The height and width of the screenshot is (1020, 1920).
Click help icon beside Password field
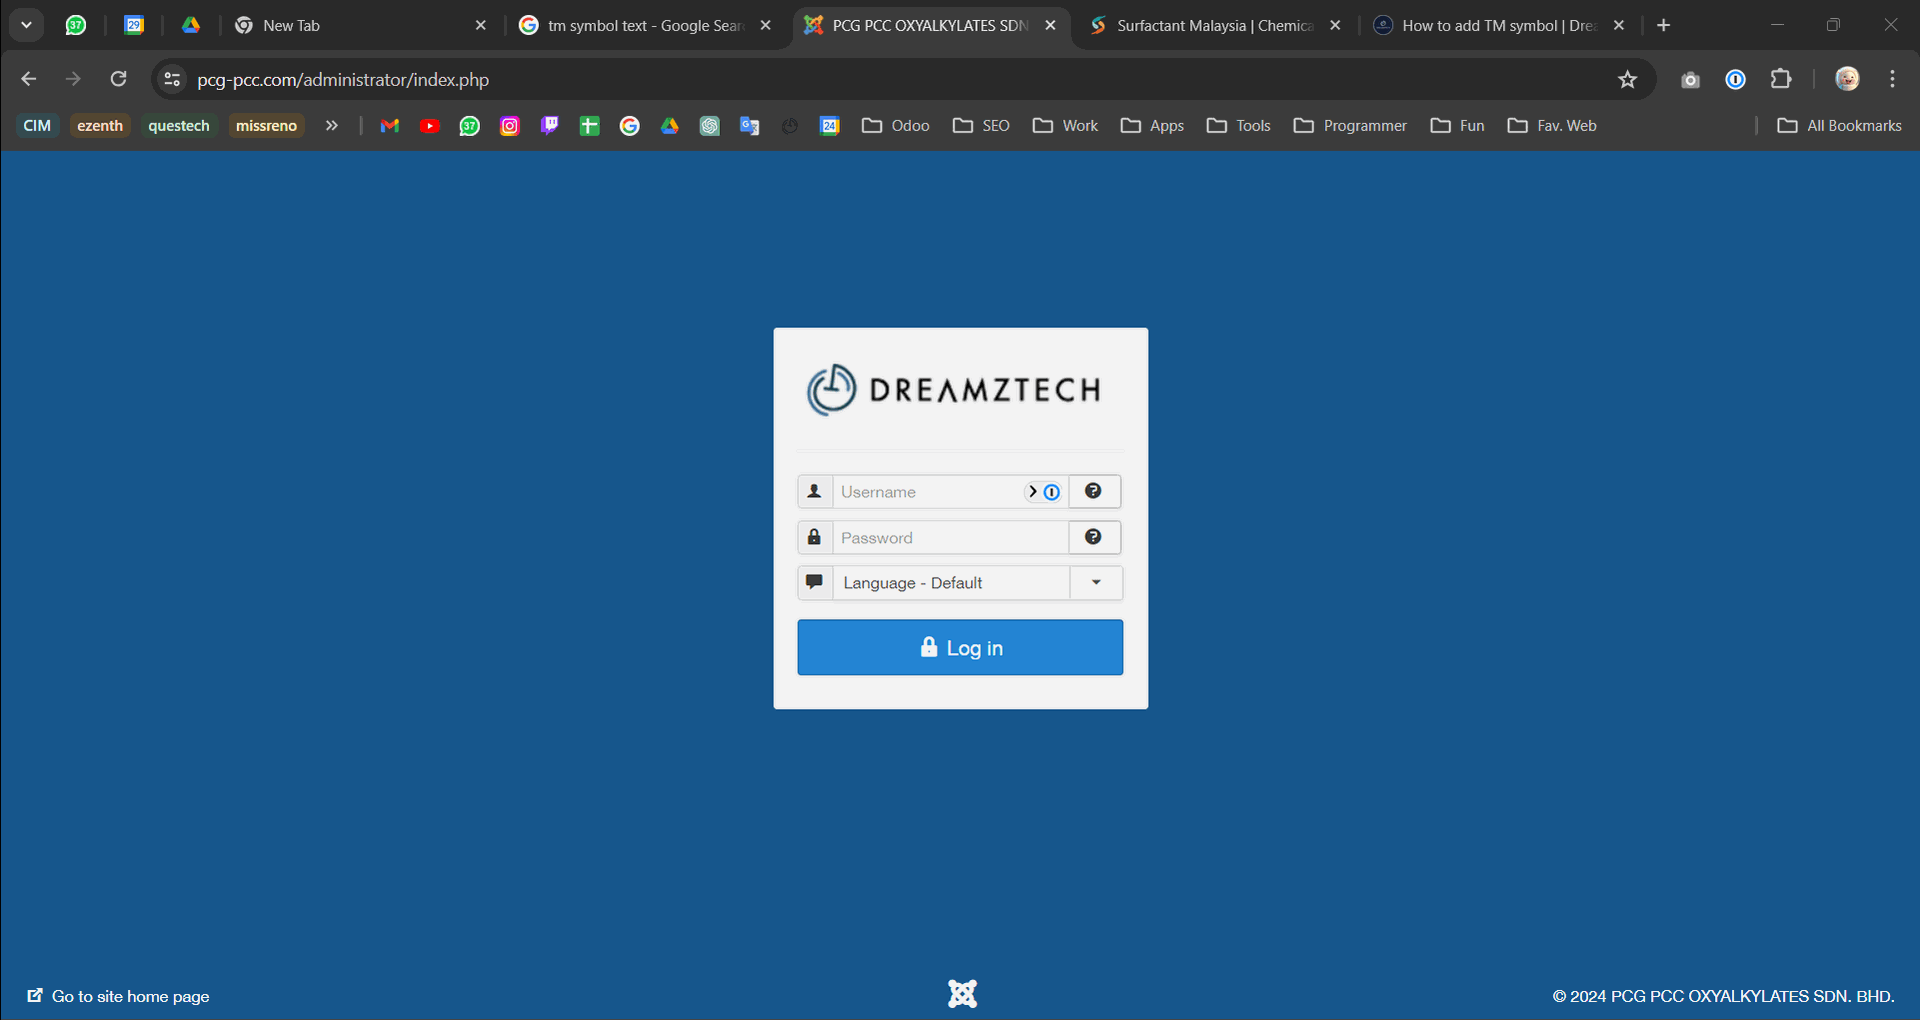click(1094, 538)
